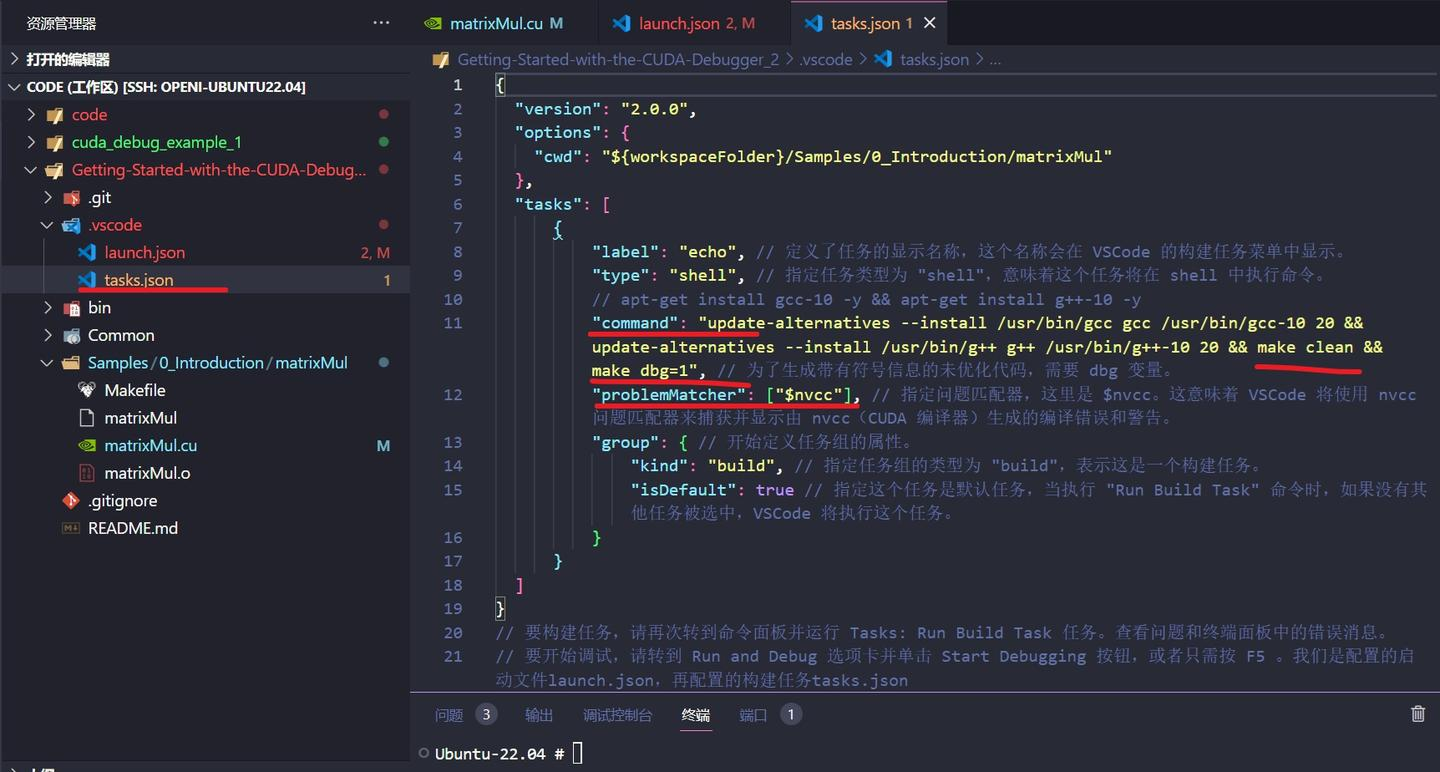
Task: Click the code folder icon
Action: pos(55,115)
